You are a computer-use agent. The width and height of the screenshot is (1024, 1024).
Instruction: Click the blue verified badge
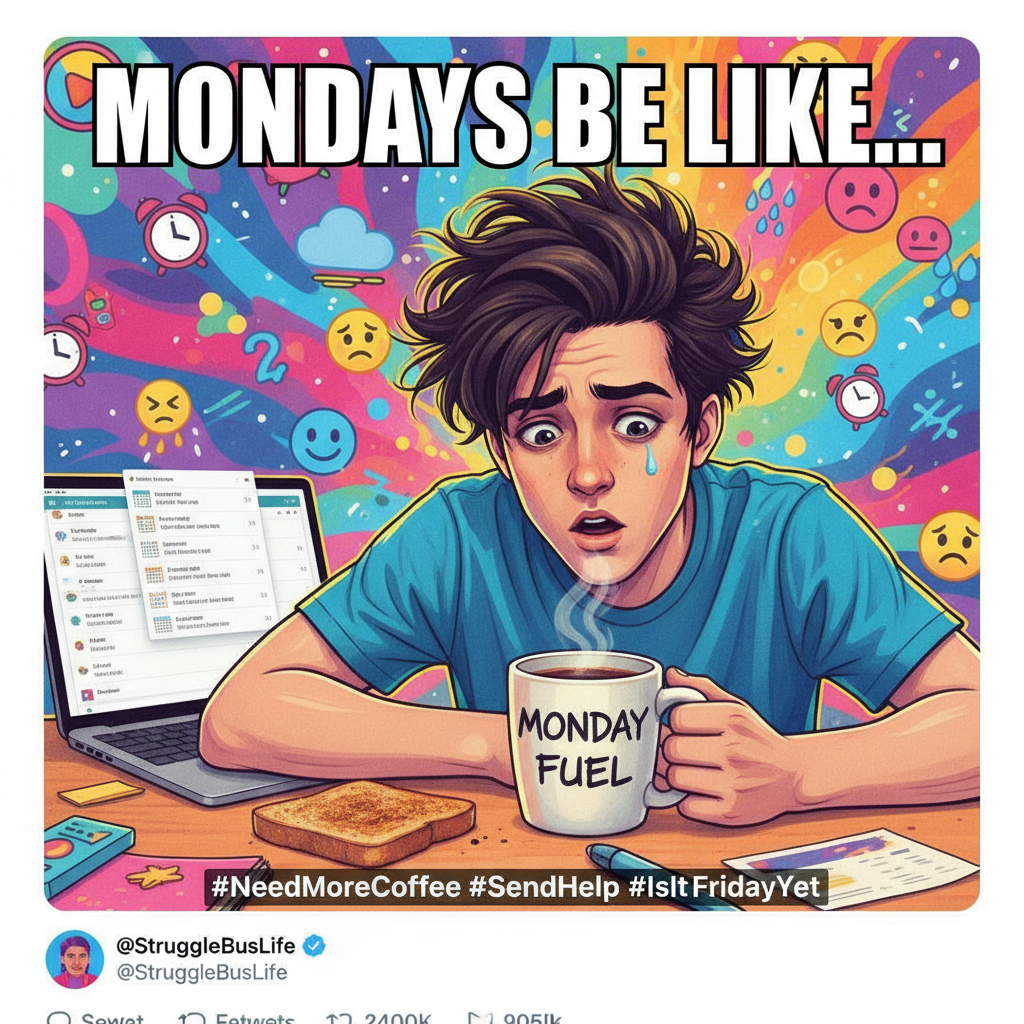pos(315,945)
